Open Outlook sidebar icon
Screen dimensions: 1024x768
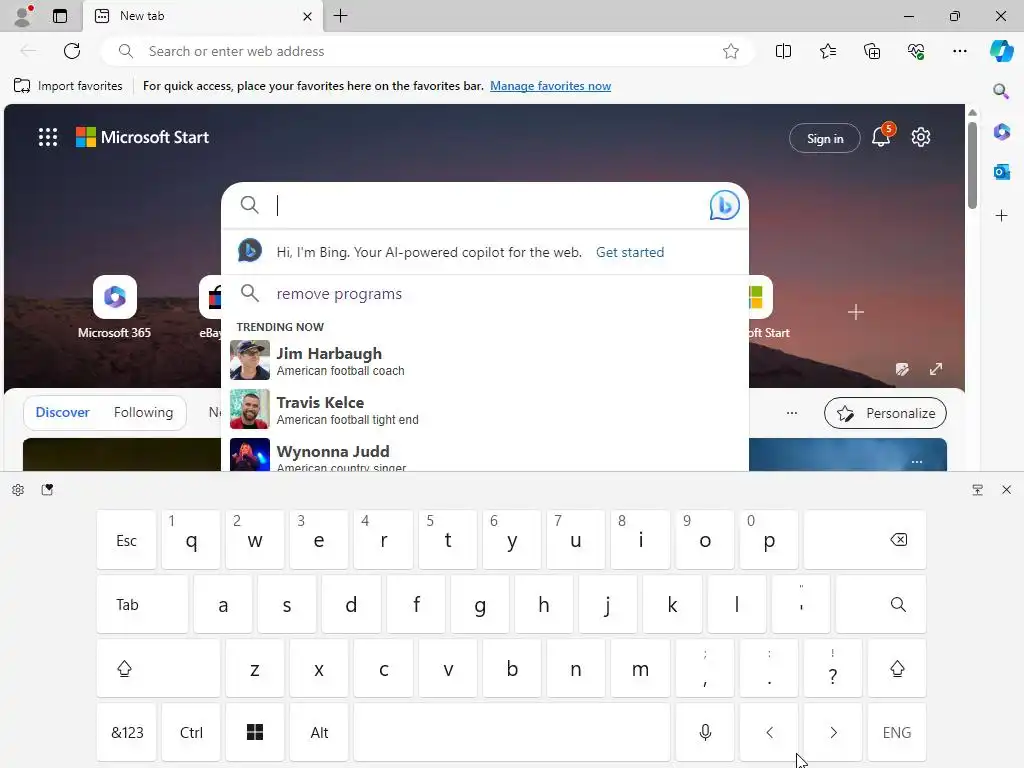click(1001, 172)
